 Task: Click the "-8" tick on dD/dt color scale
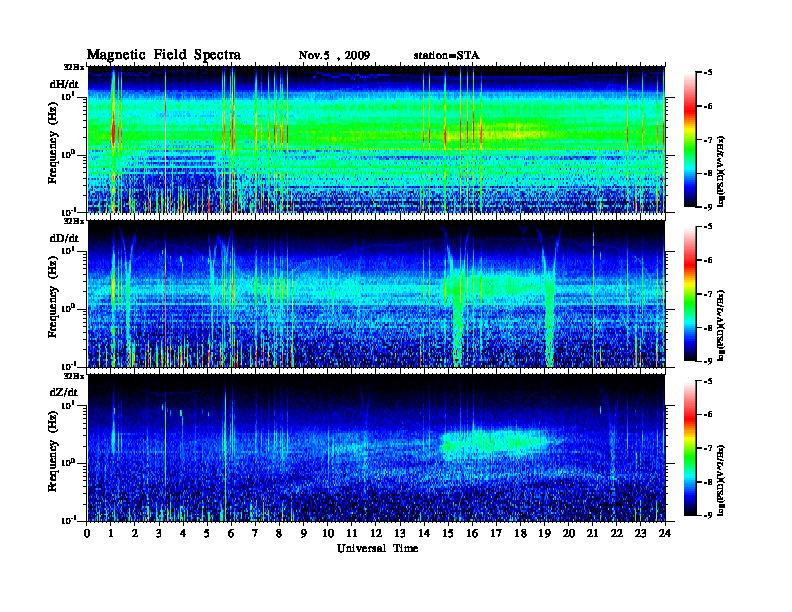[707, 327]
